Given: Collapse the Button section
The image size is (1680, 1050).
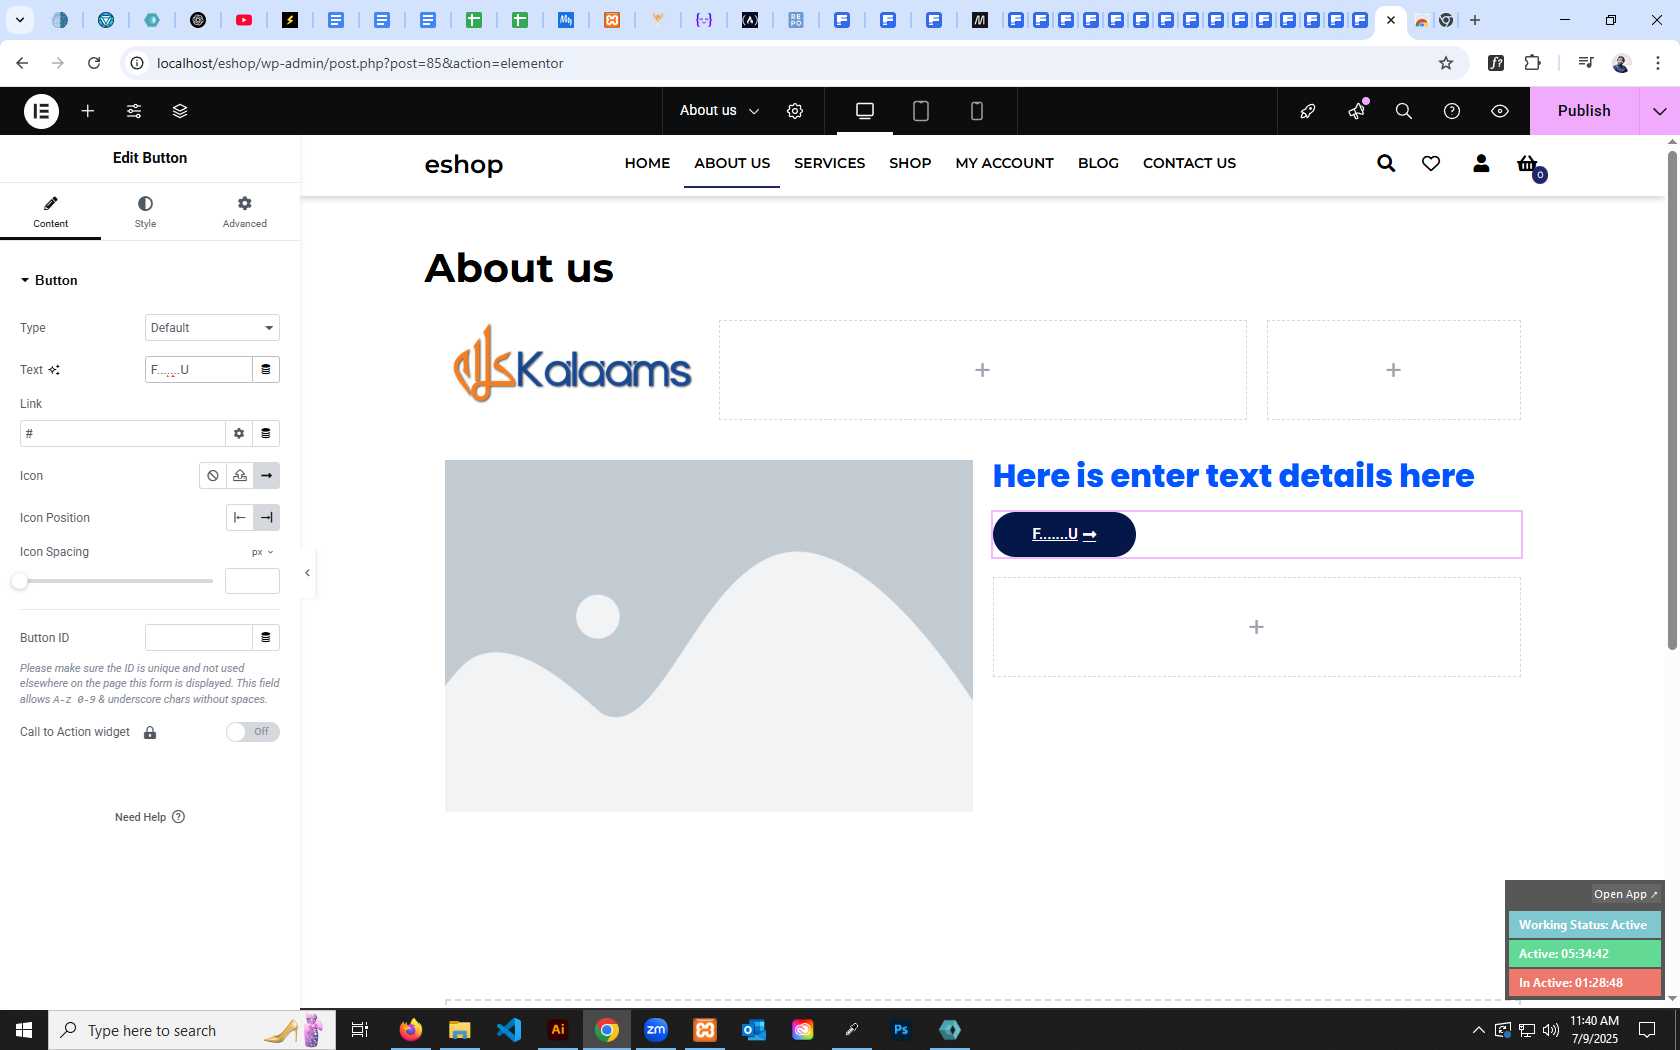Looking at the screenshot, I should click(48, 280).
